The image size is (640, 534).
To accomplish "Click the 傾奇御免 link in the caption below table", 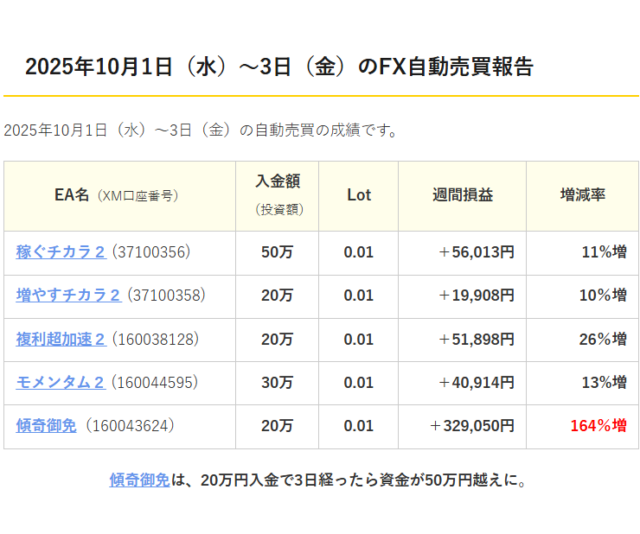I will click(x=139, y=480).
